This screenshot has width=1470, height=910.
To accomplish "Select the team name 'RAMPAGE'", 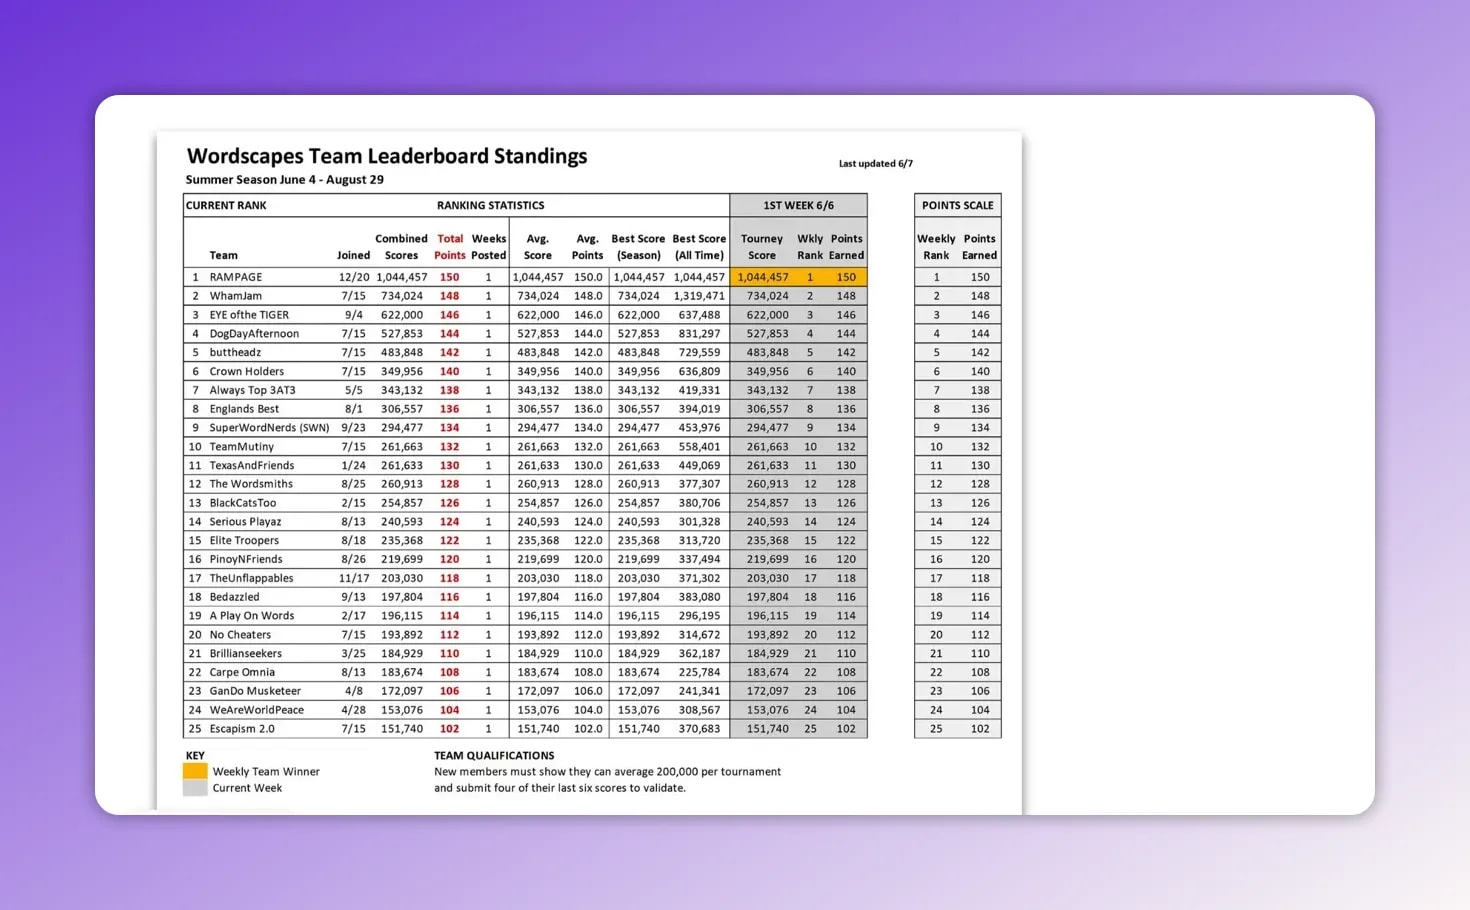I will [x=236, y=277].
